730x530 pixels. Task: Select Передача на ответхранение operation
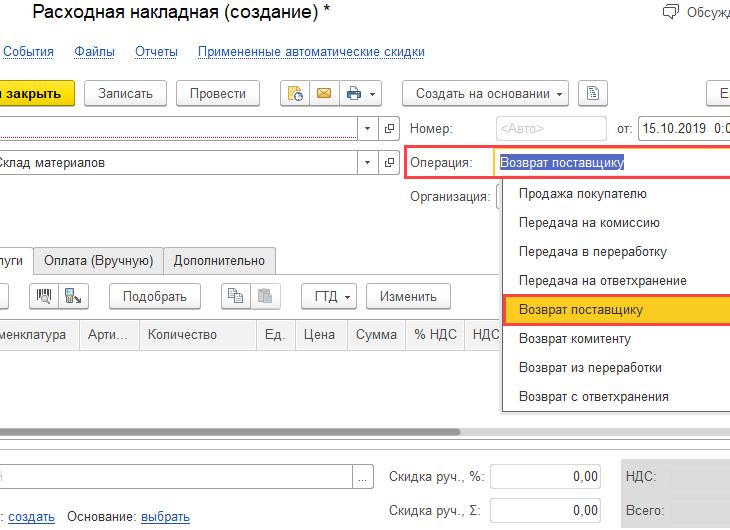point(616,280)
